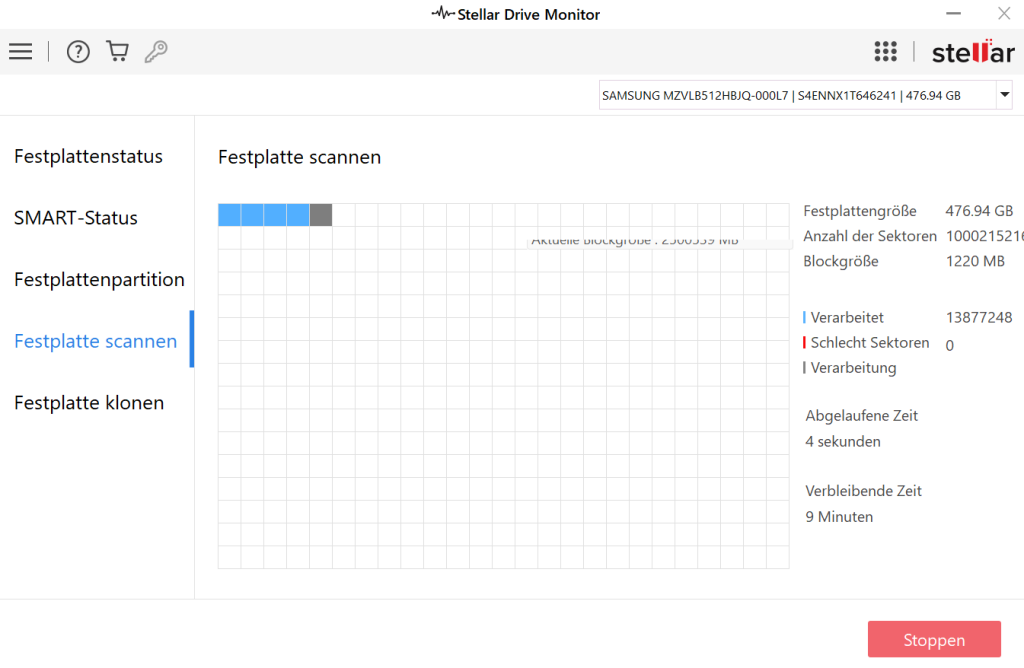Click the Schlecht Sektoren legend label
The height and width of the screenshot is (668, 1024).
point(869,343)
